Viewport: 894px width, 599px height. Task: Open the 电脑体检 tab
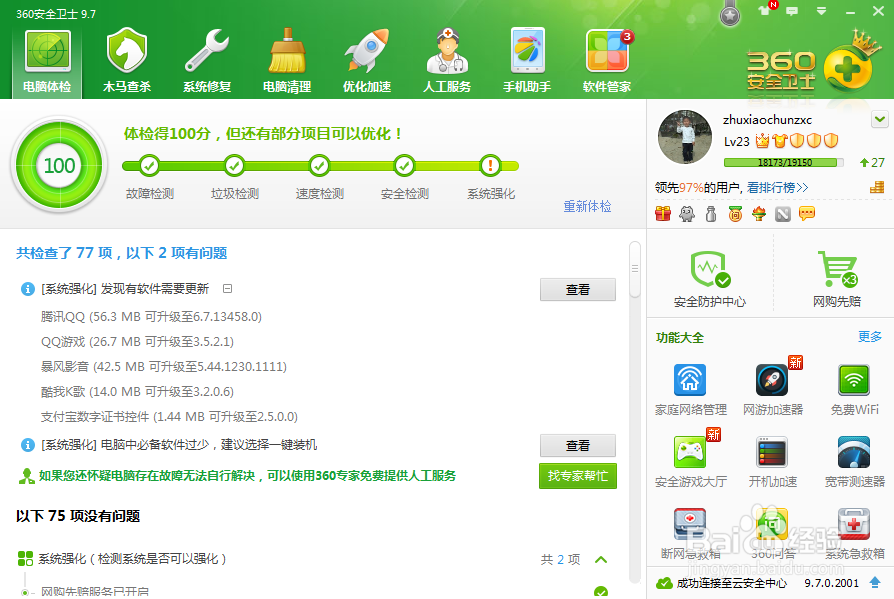coord(47,62)
